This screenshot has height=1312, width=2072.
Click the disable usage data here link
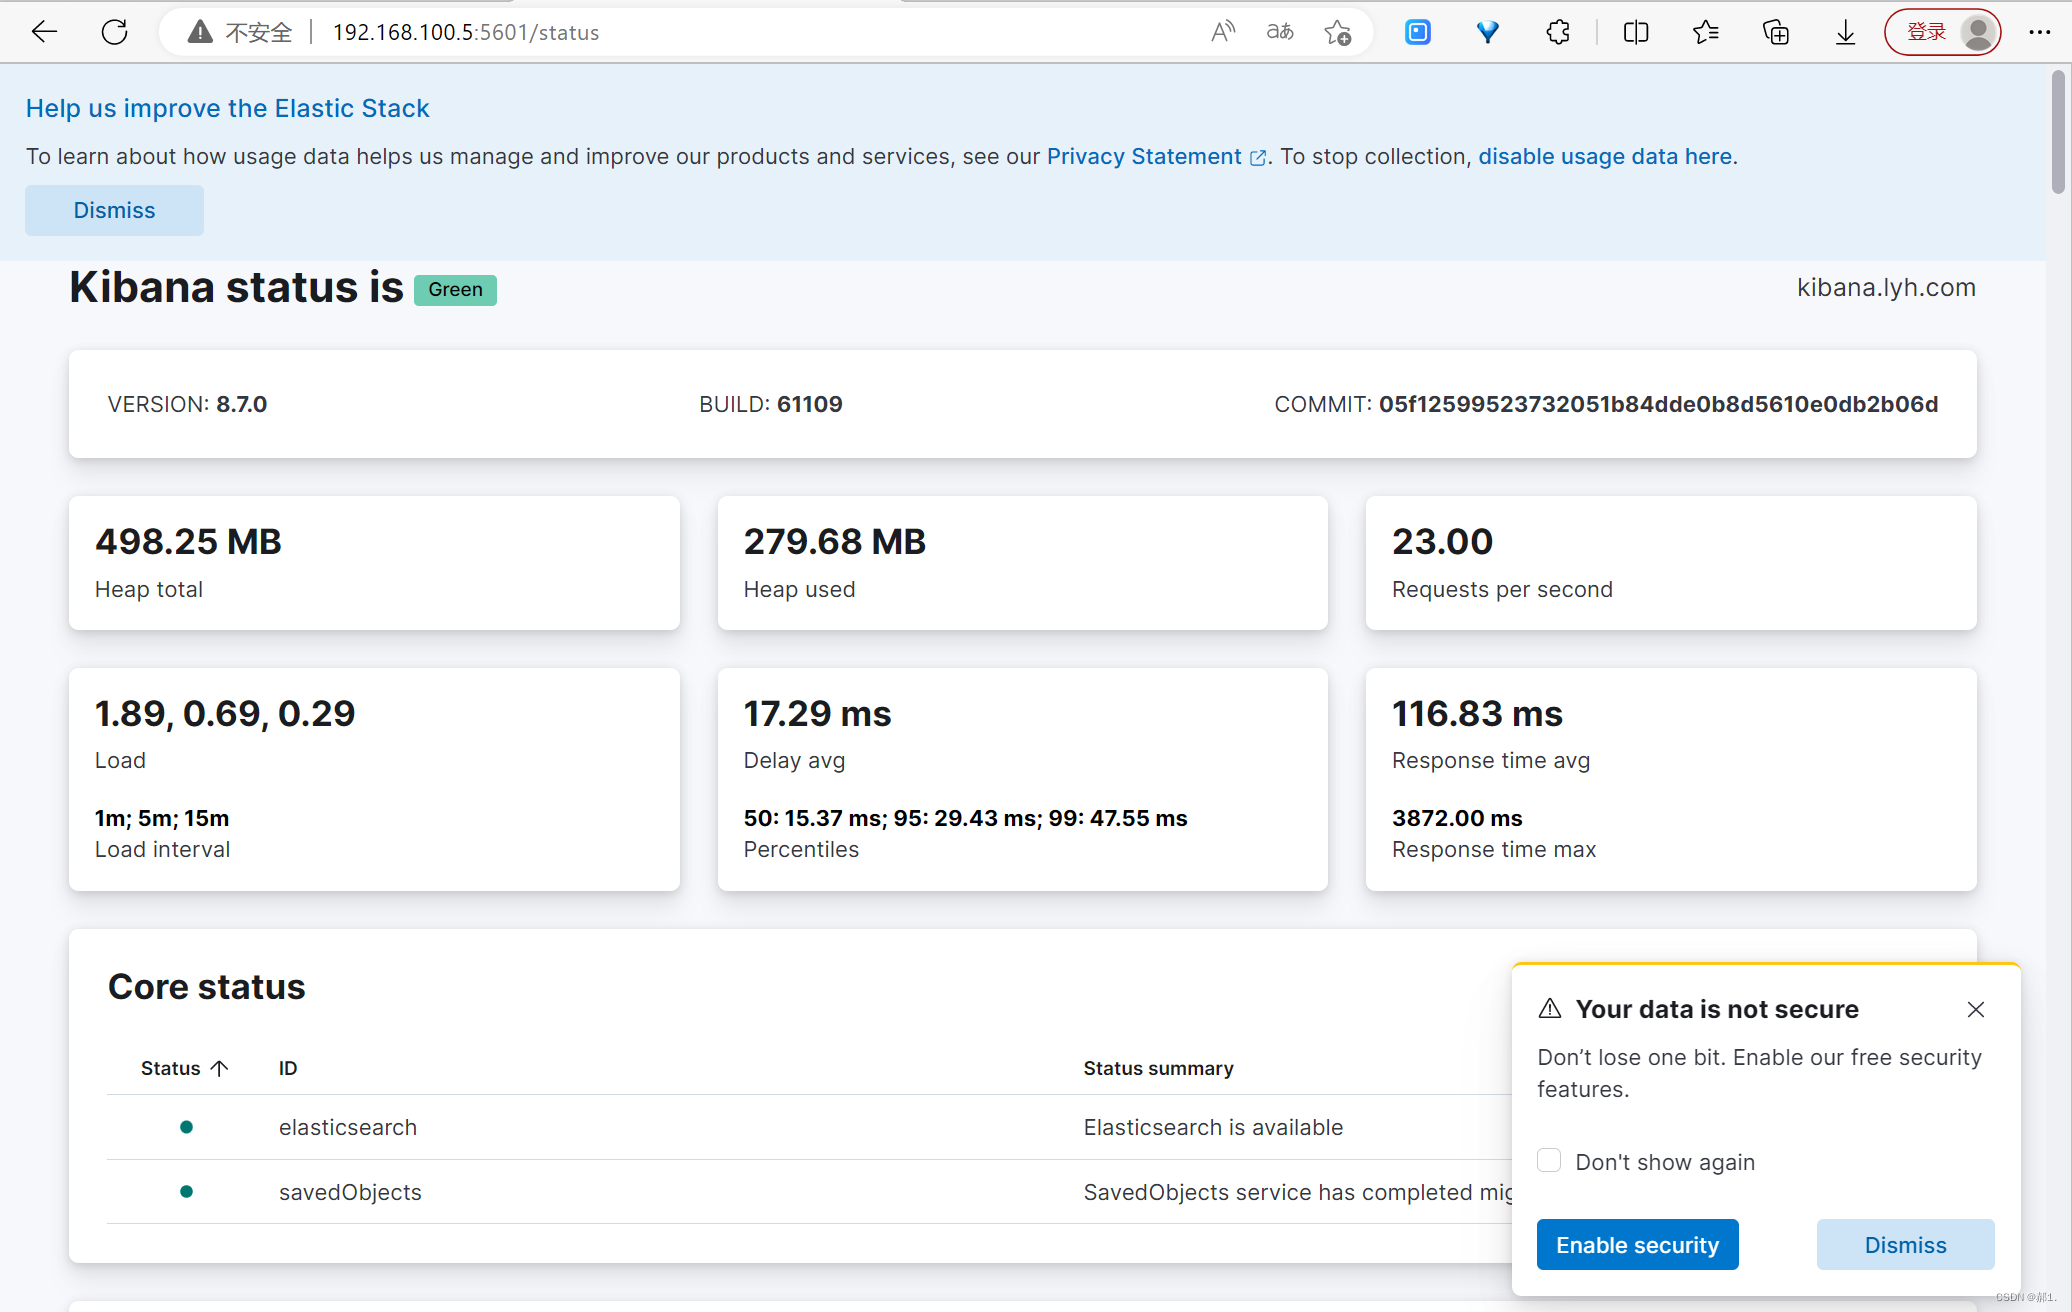(x=1605, y=156)
